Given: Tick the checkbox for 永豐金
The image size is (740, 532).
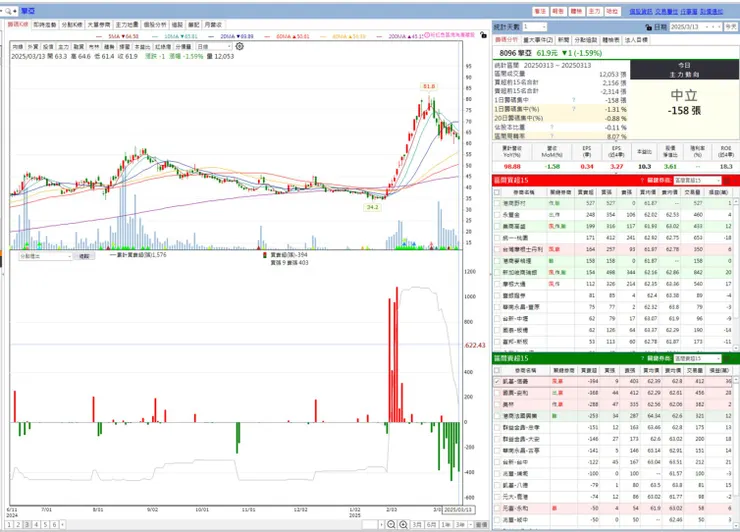Looking at the screenshot, I should pos(497,215).
